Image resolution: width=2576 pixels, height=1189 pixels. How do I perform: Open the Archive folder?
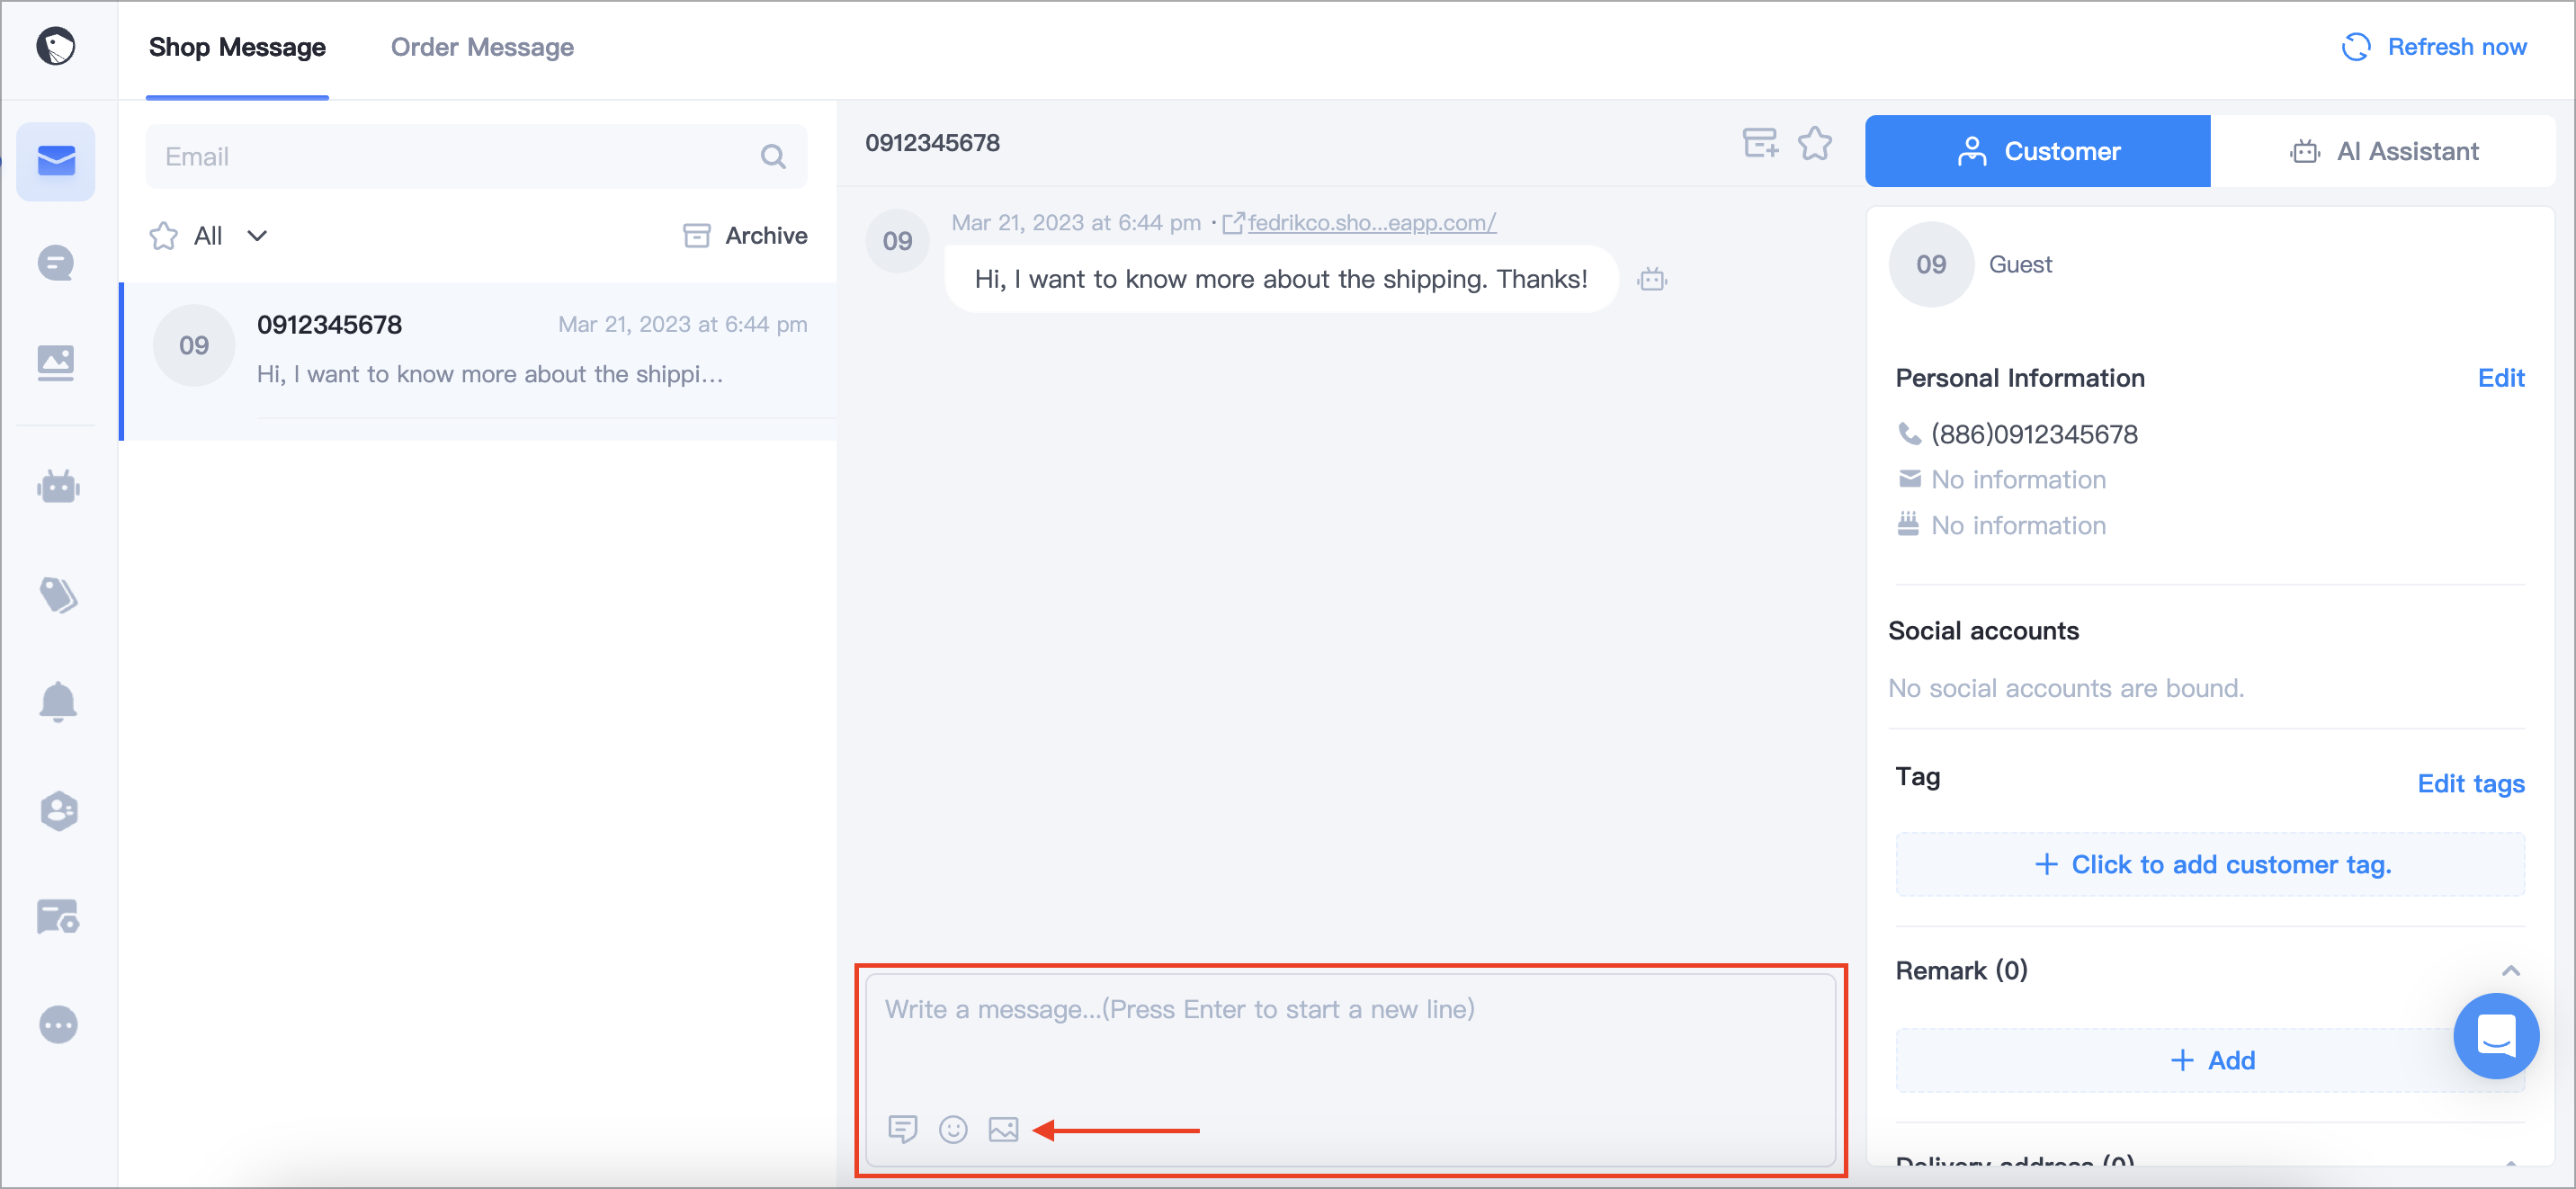click(745, 236)
